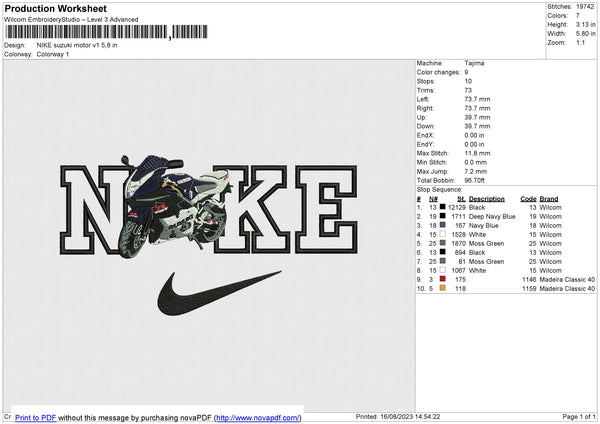Image resolution: width=600 pixels, height=424 pixels.
Task: Open the novapdf.com URL link
Action: pos(258,417)
